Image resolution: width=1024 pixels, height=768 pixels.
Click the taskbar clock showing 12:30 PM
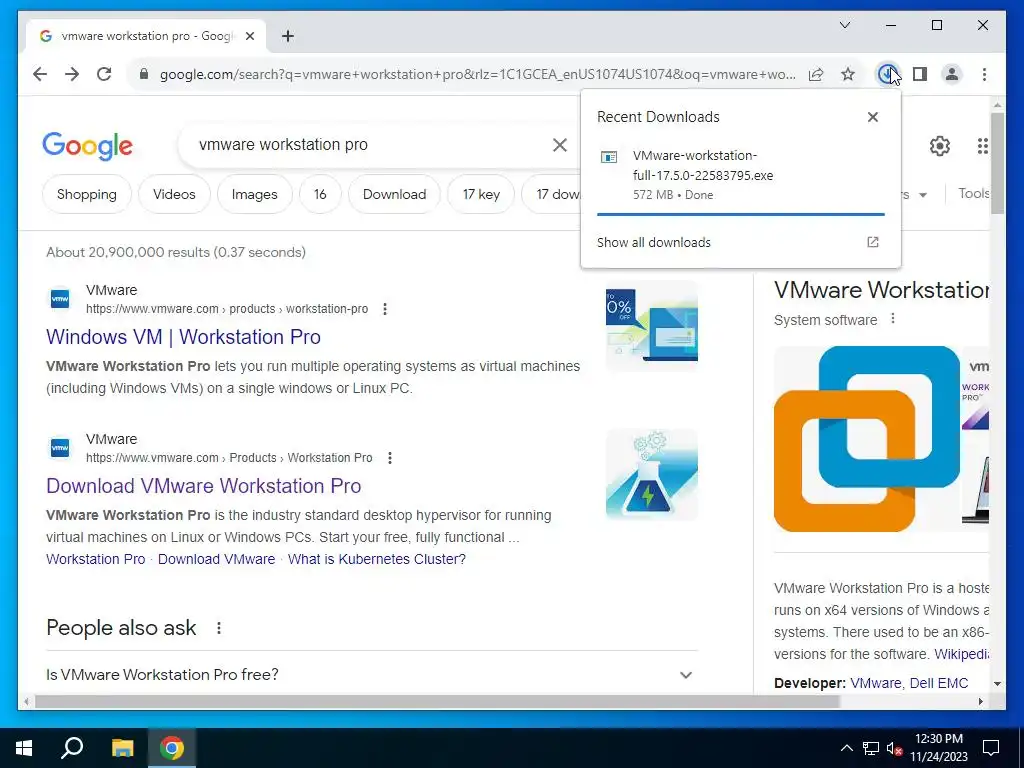[x=939, y=748]
